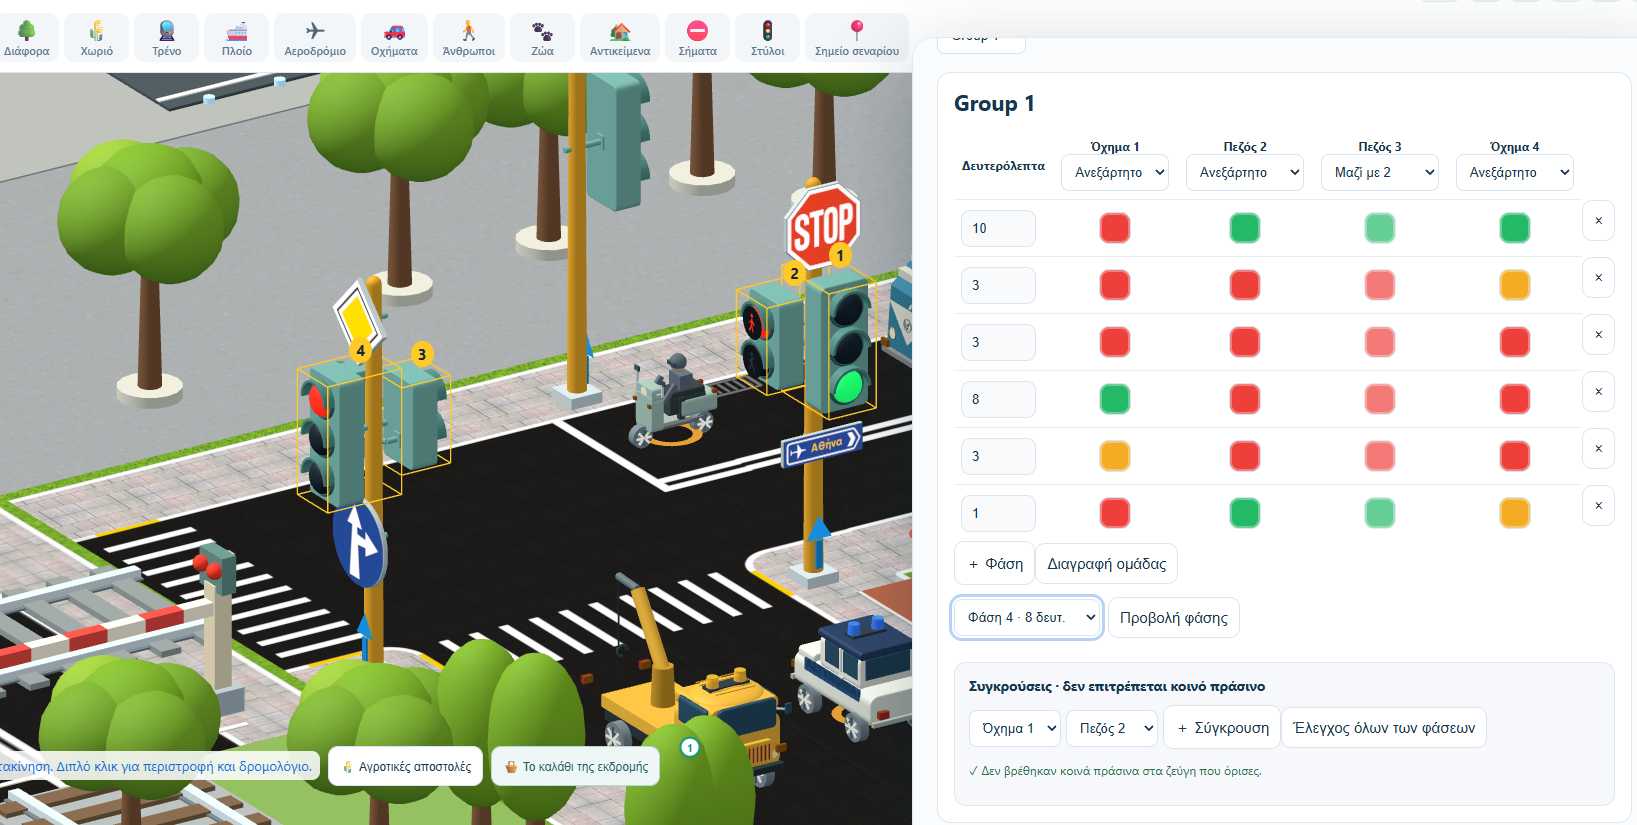Open the Διάφορα category

(26, 38)
